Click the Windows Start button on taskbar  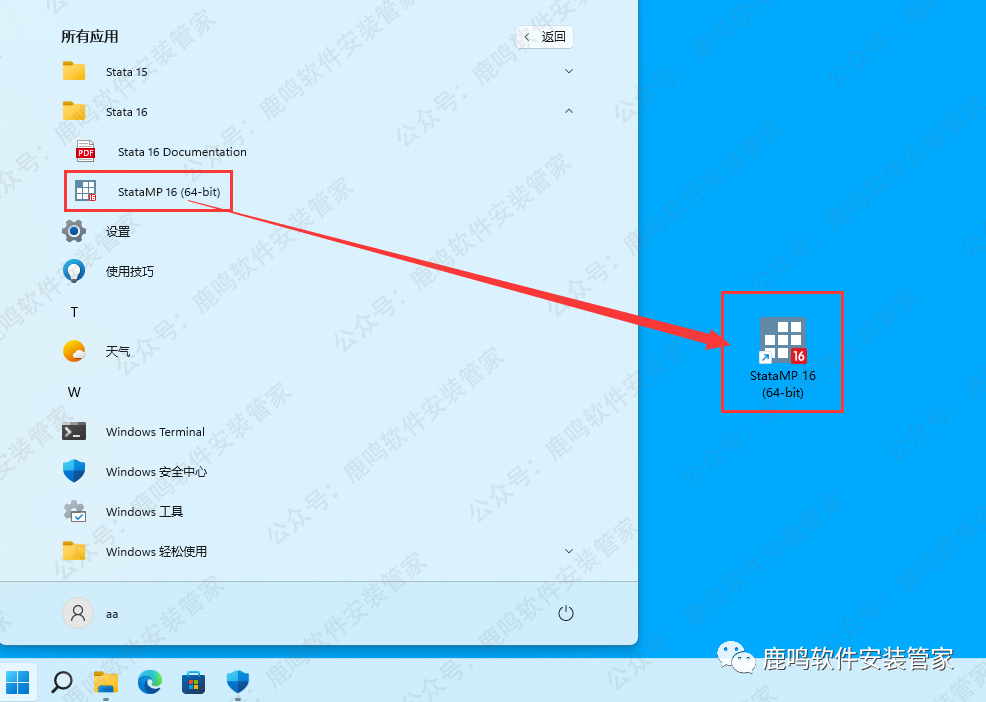pyautogui.click(x=19, y=682)
